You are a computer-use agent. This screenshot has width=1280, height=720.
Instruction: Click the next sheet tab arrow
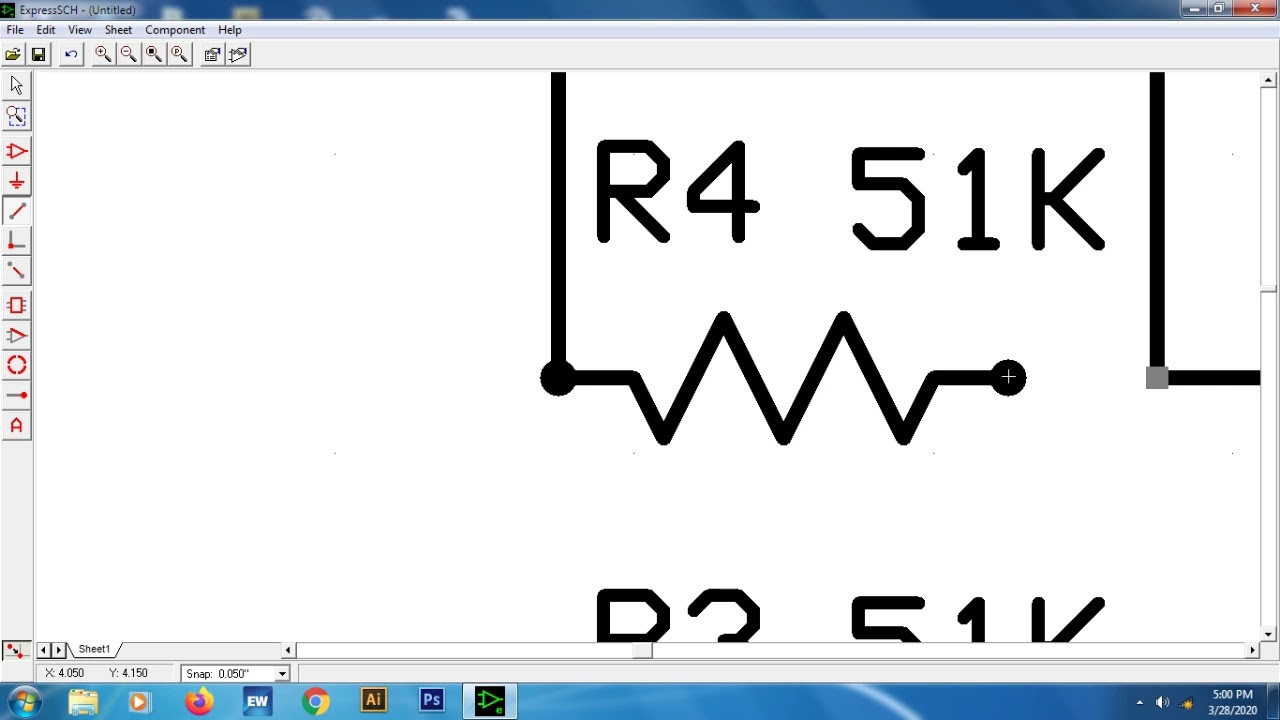coord(58,650)
